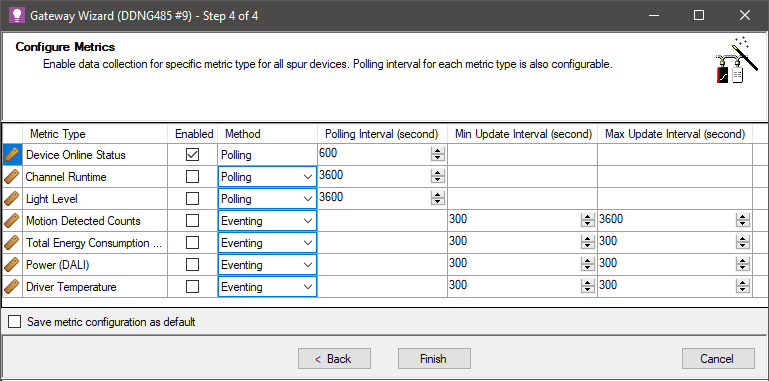The height and width of the screenshot is (381, 769).
Task: Check Save metric configuration as default
Action: (15, 322)
